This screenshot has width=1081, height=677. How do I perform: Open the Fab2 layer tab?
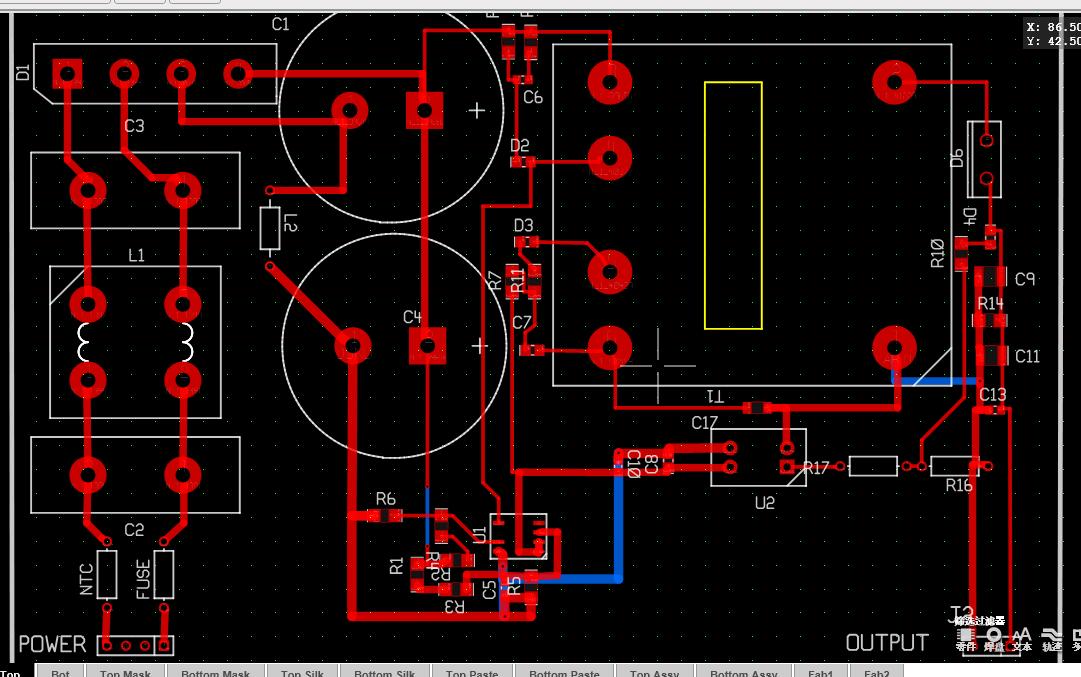click(x=876, y=672)
